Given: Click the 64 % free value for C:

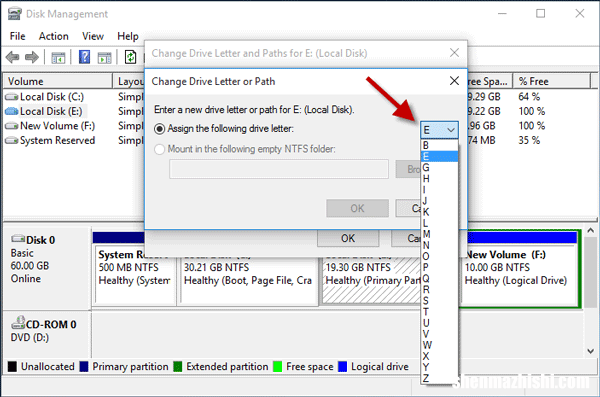Looking at the screenshot, I should click(529, 97).
